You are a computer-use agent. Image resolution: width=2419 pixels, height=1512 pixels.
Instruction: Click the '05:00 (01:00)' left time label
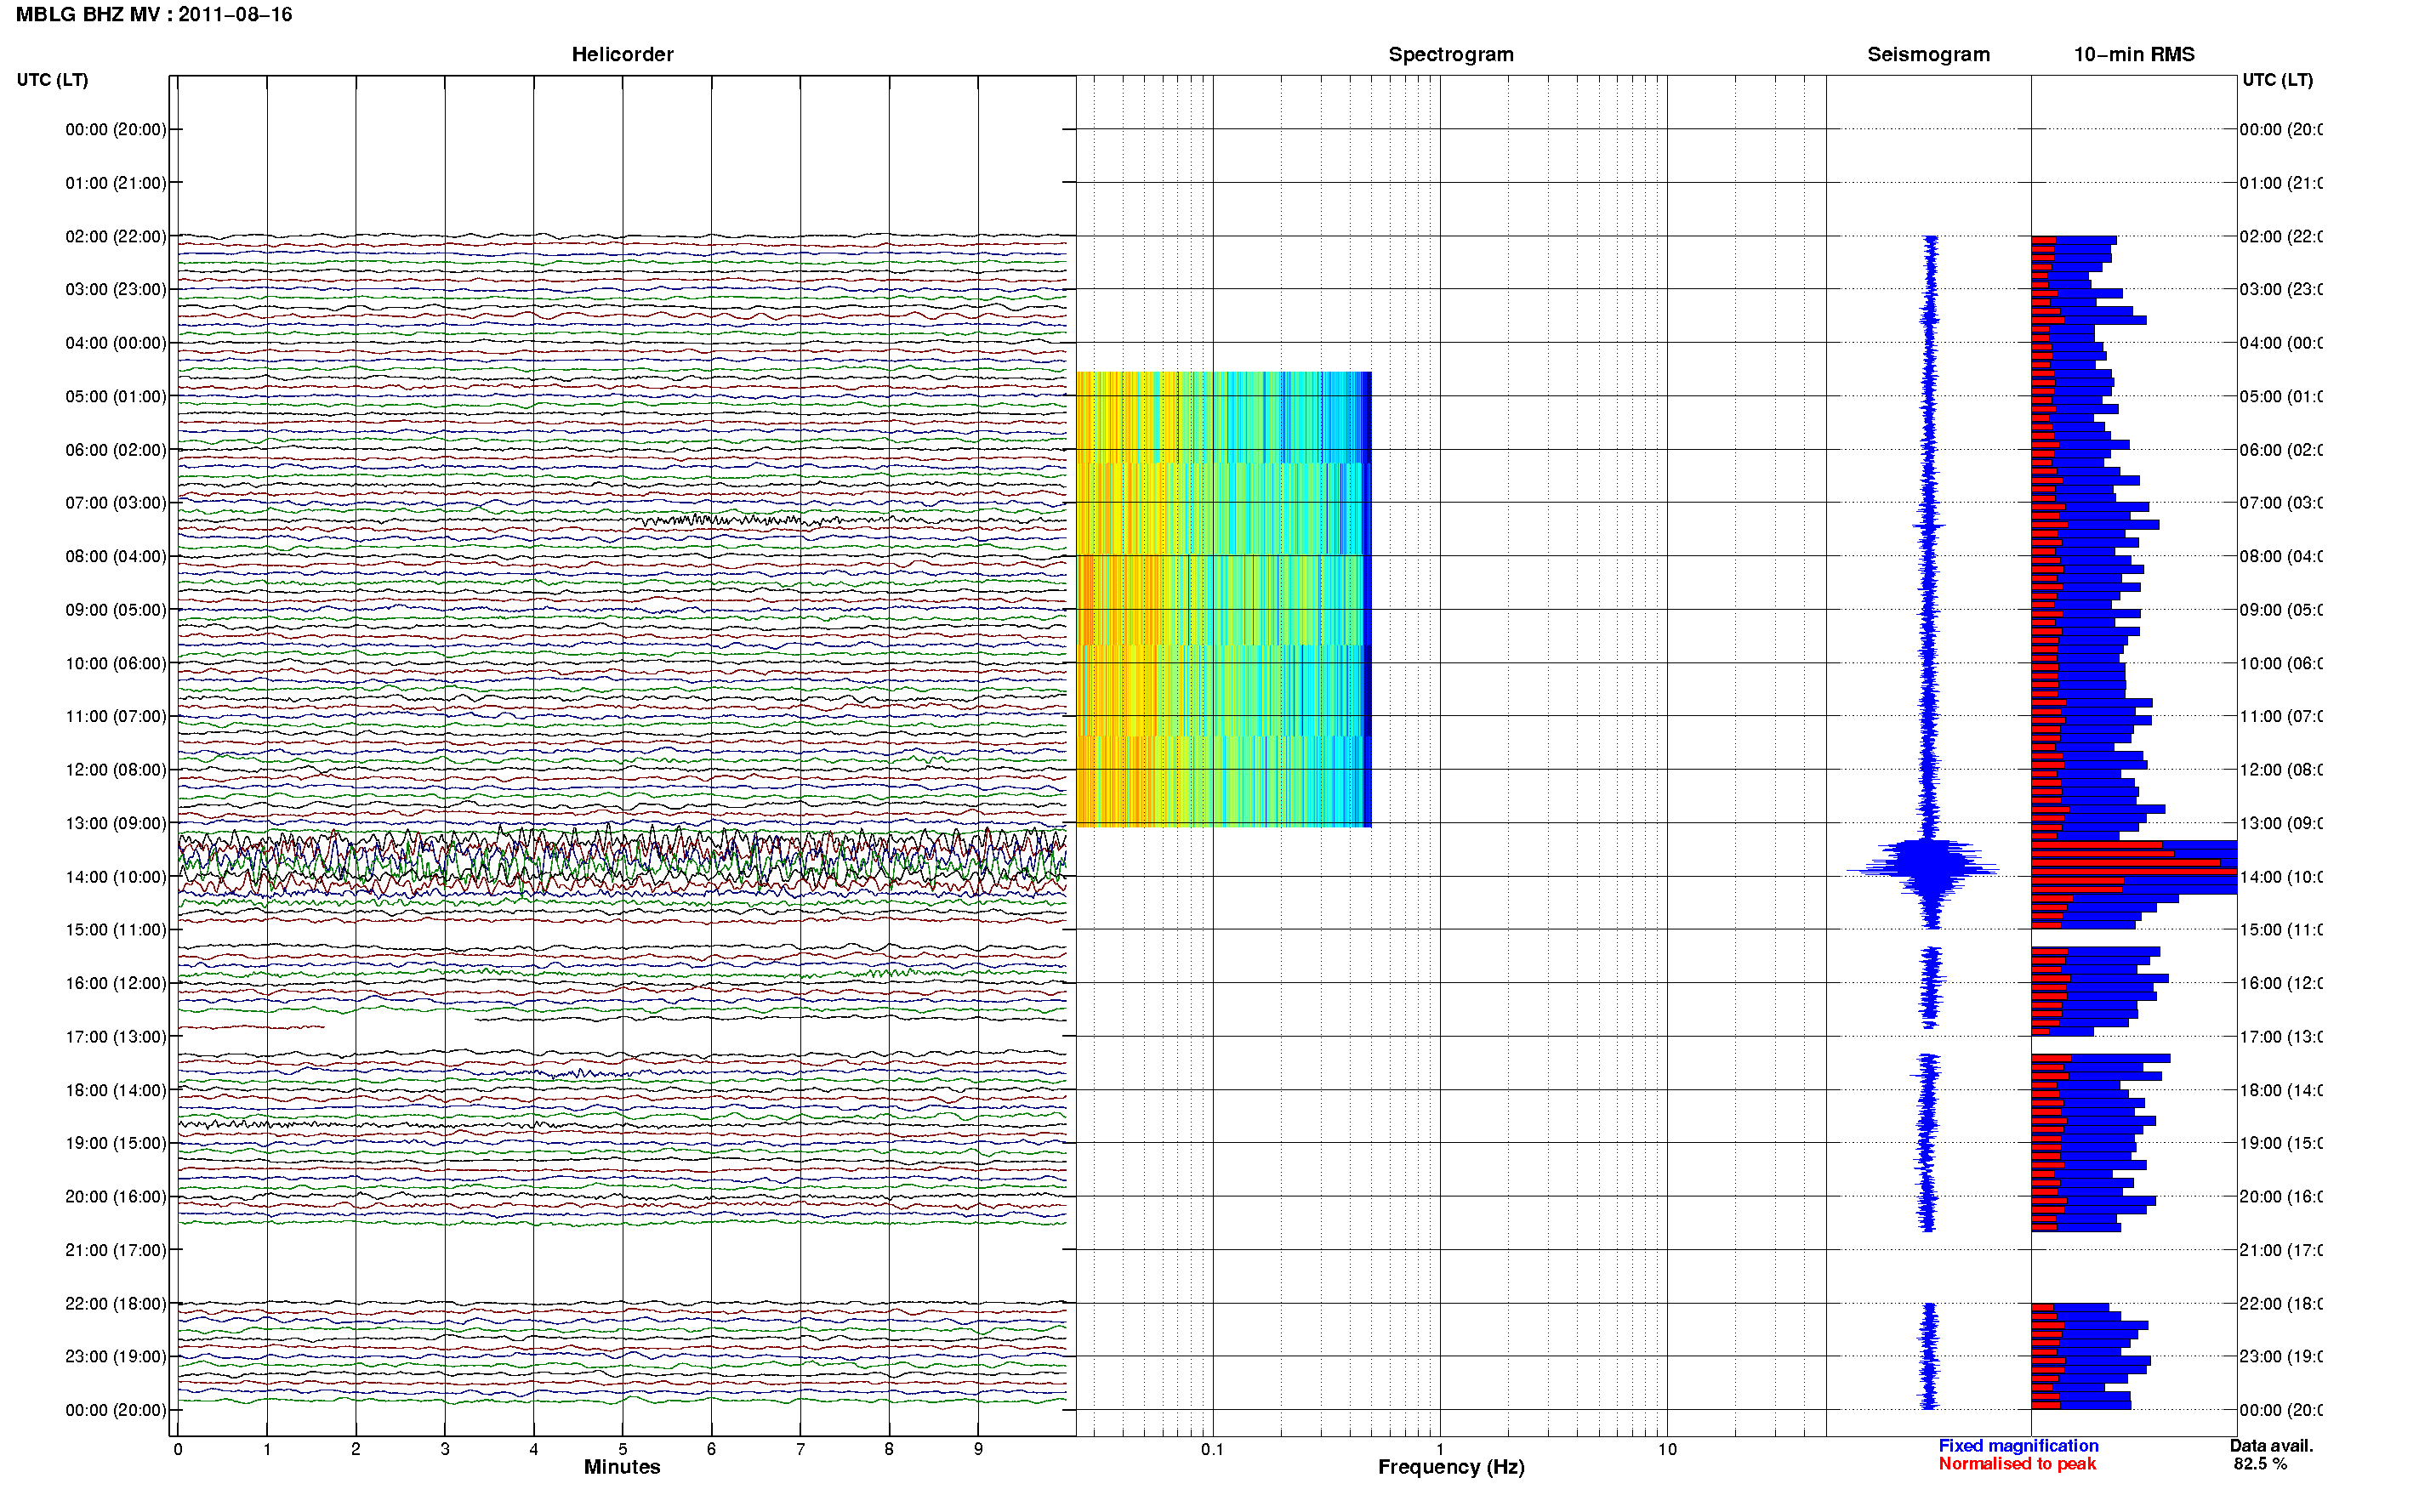coord(116,397)
